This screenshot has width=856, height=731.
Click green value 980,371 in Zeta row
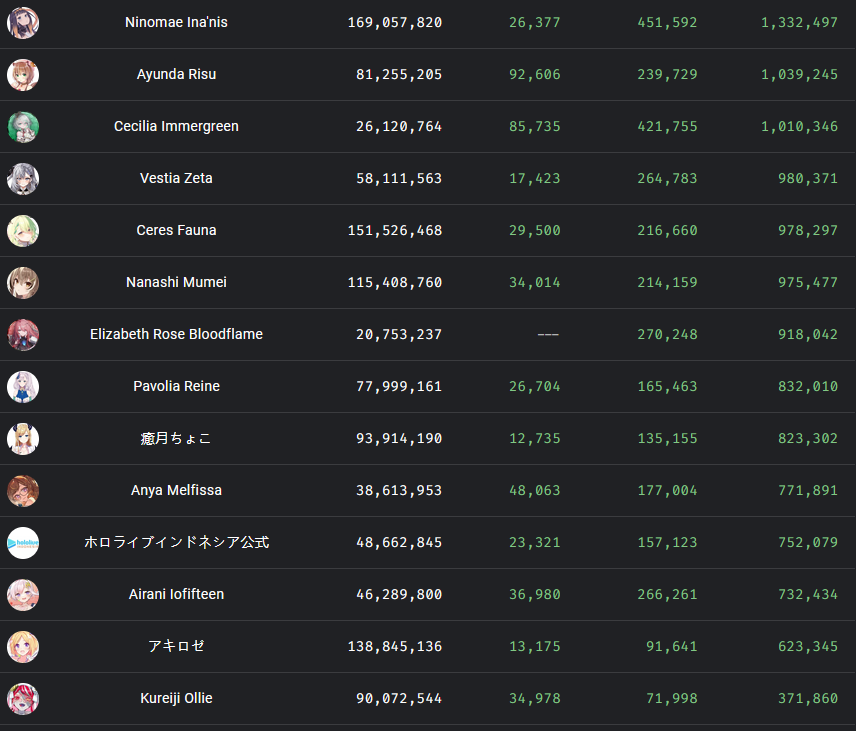807,179
